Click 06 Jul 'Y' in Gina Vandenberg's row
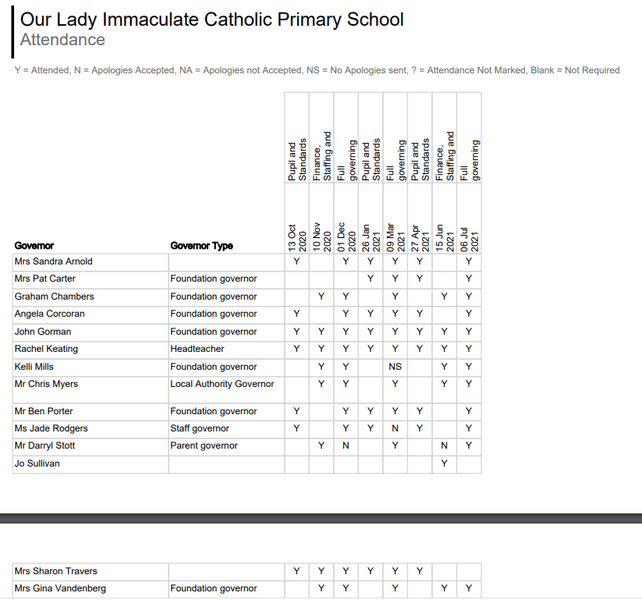Viewport: 642px width, 600px height. coord(469,589)
